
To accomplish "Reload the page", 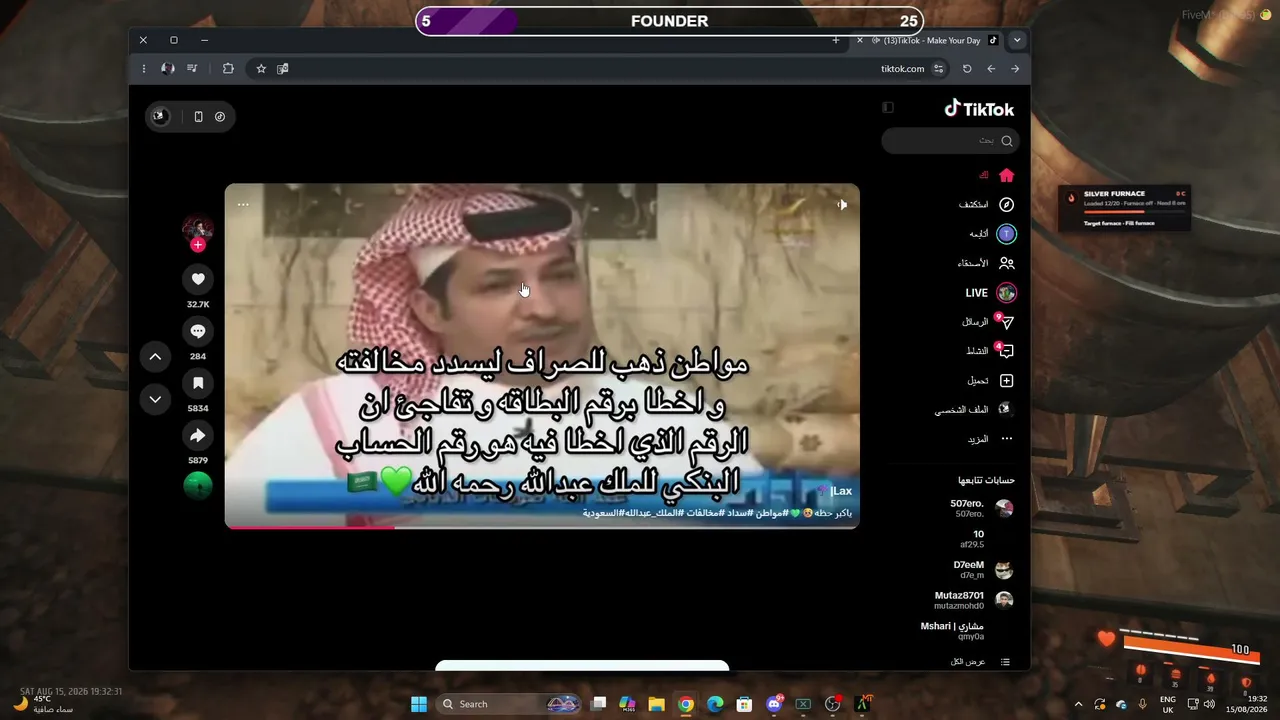I will tap(967, 69).
